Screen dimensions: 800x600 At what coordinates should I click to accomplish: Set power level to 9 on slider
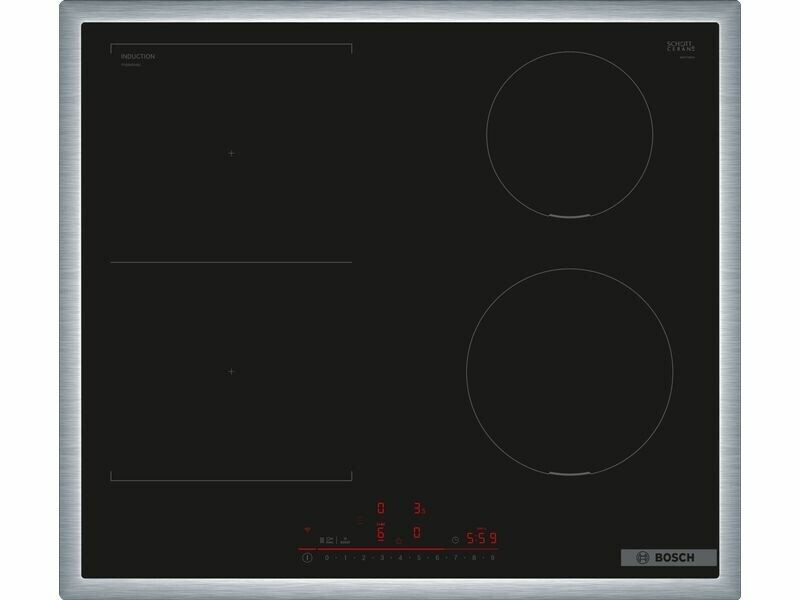493,558
